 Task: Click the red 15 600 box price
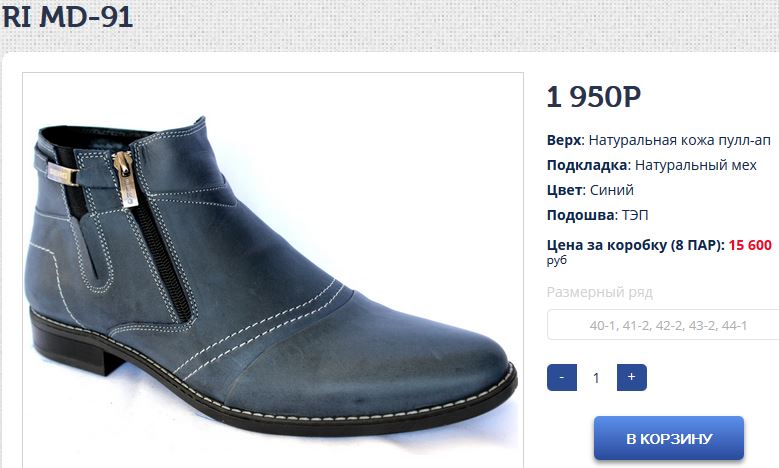click(750, 245)
